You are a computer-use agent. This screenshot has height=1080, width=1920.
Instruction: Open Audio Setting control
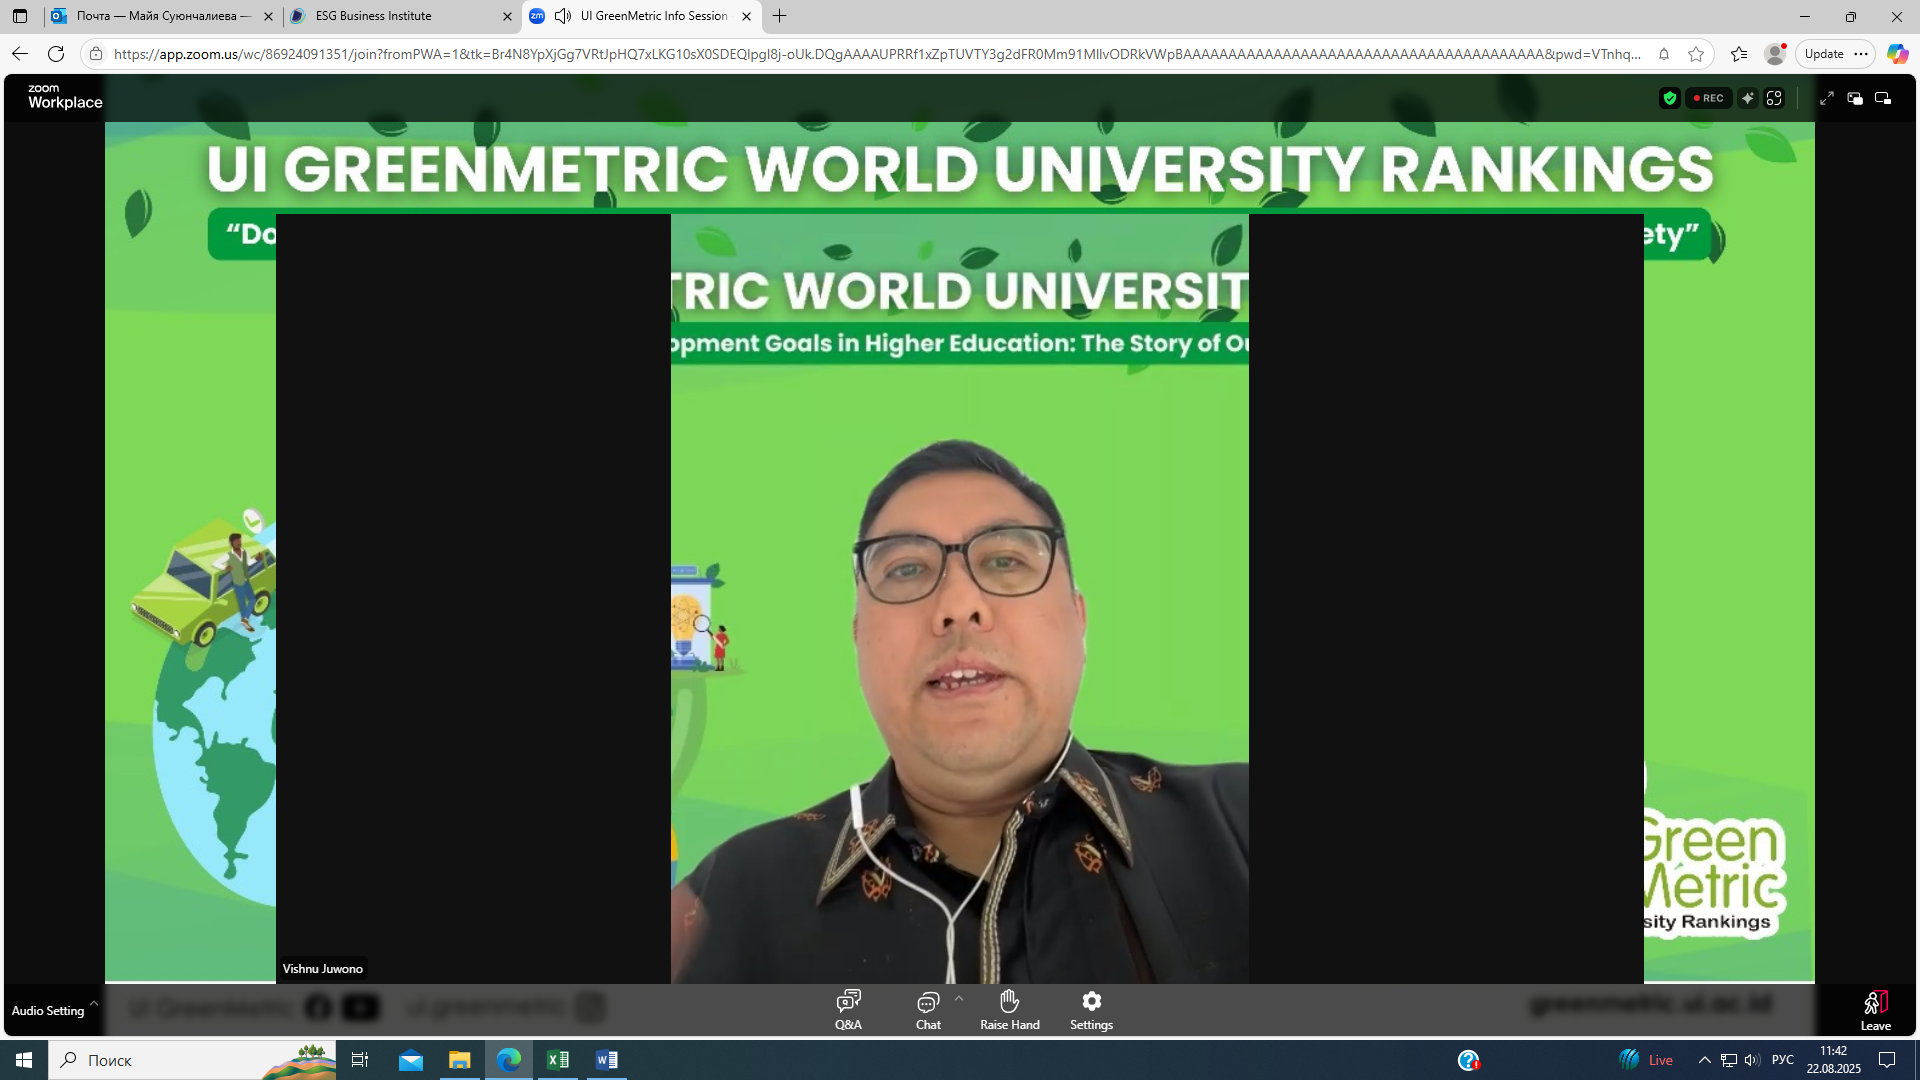48,1010
